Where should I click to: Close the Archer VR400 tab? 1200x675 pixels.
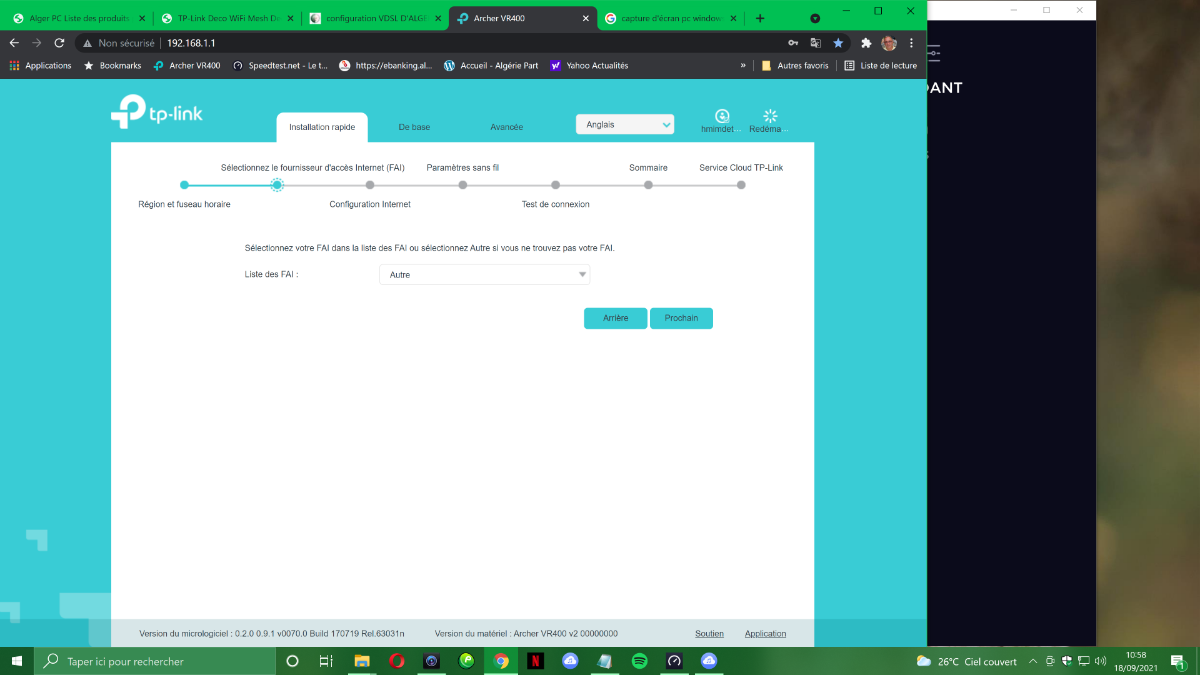(586, 18)
